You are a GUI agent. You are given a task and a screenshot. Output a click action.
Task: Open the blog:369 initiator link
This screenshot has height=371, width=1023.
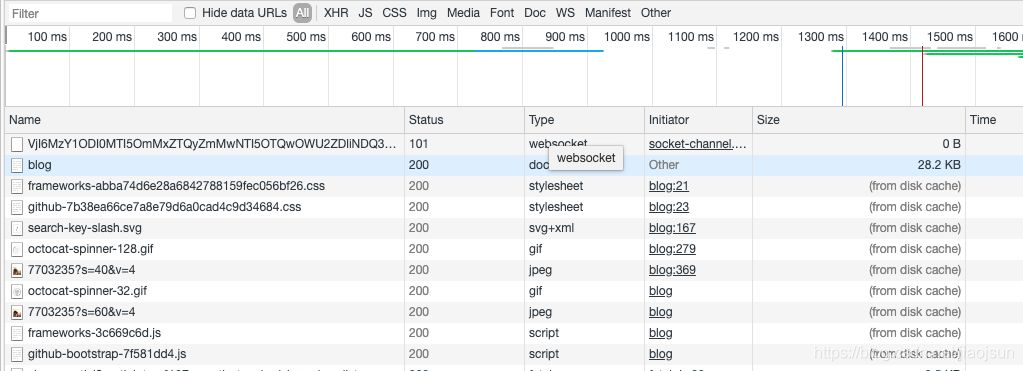tap(672, 270)
